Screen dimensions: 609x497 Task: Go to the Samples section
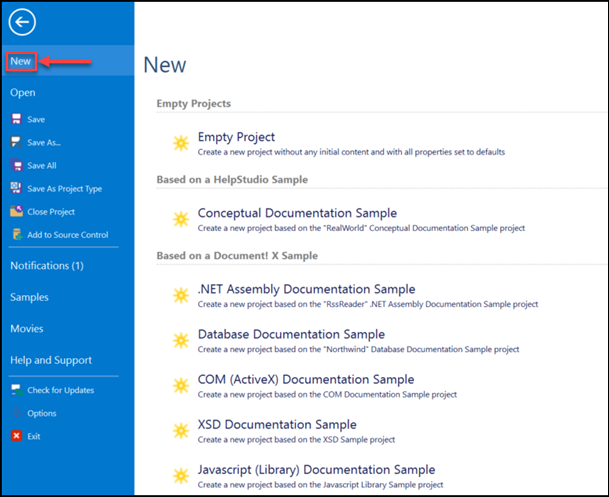click(x=29, y=297)
